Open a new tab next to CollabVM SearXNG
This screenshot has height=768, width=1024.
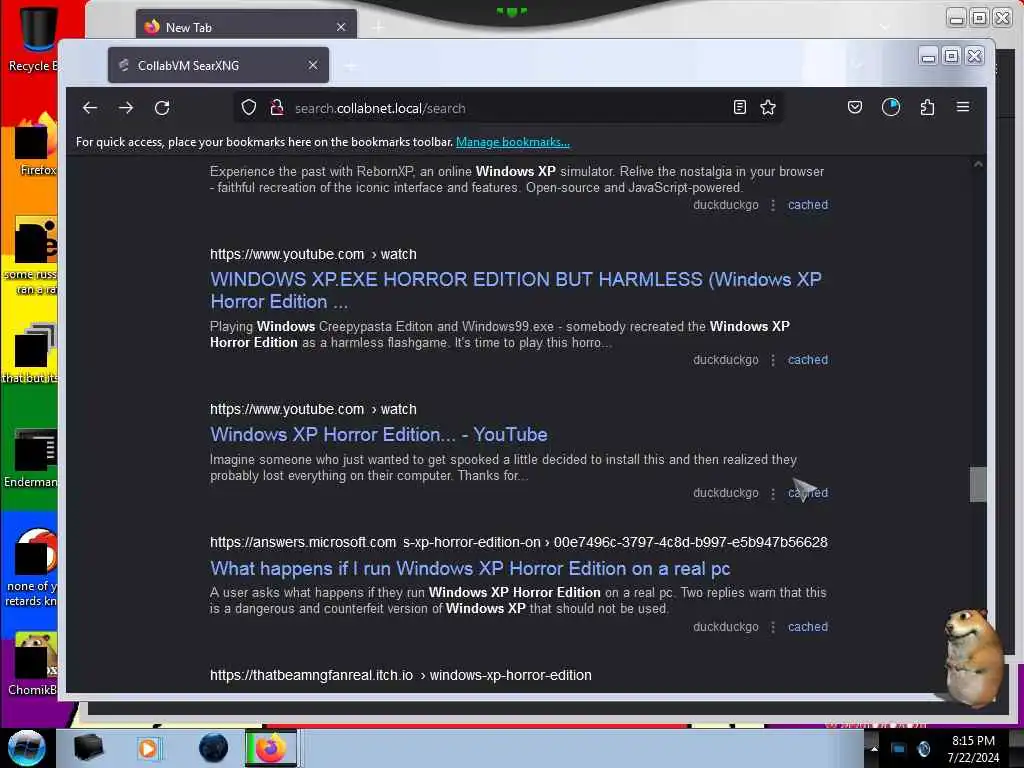click(x=351, y=65)
